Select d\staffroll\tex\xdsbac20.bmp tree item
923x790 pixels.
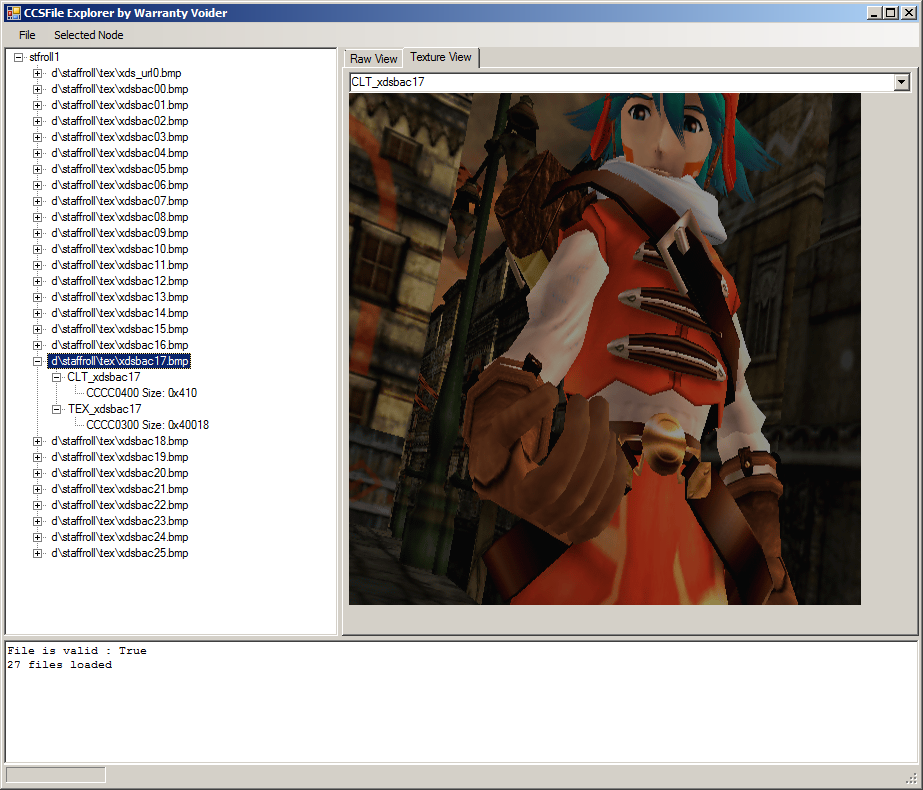coord(119,473)
